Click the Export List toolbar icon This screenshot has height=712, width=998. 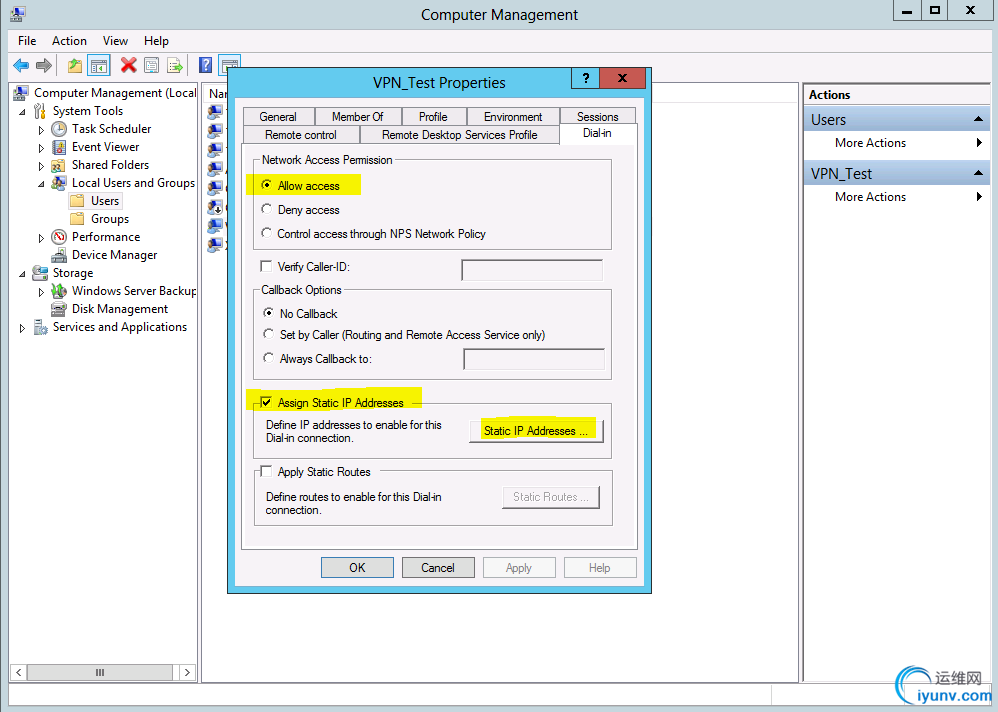[175, 65]
